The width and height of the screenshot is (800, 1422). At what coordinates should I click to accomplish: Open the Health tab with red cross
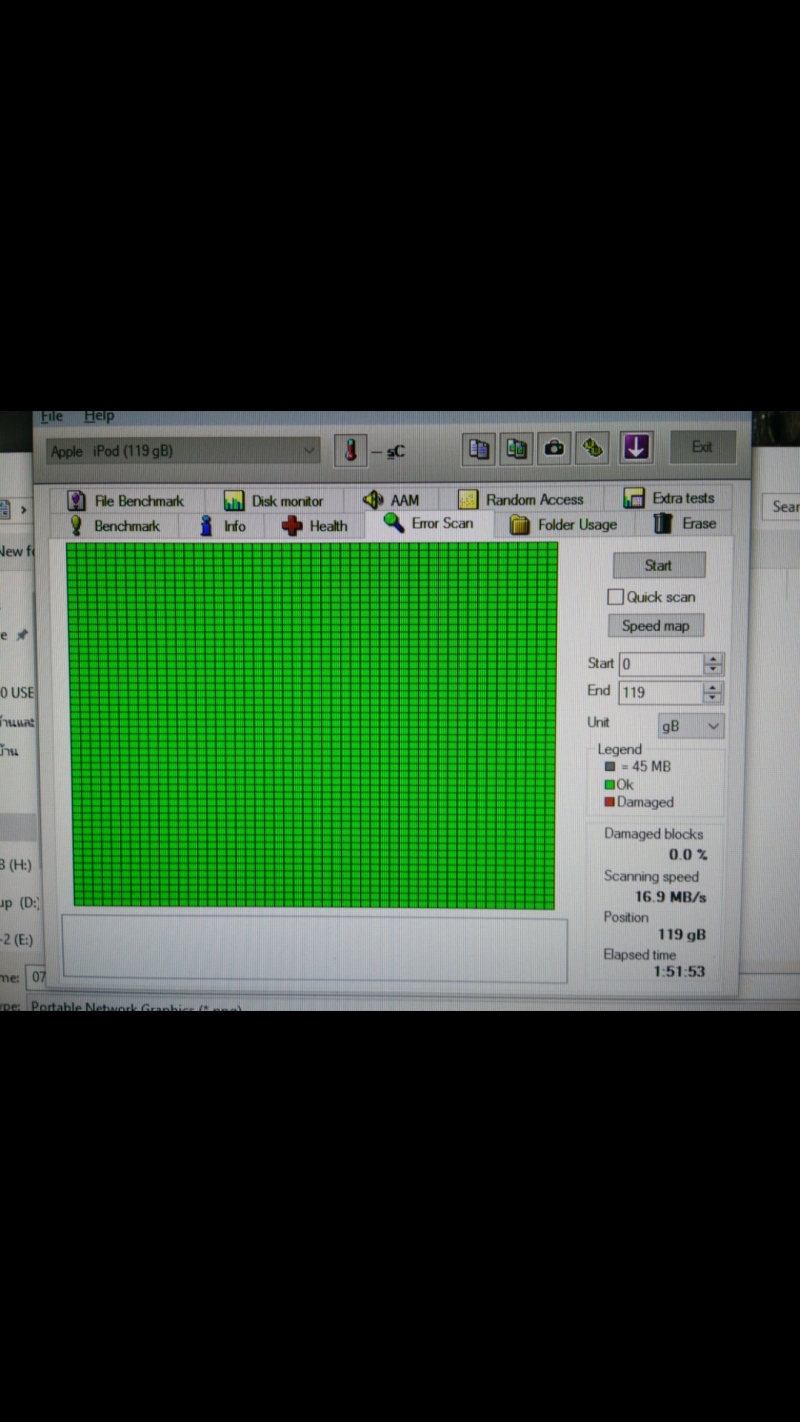tap(314, 525)
